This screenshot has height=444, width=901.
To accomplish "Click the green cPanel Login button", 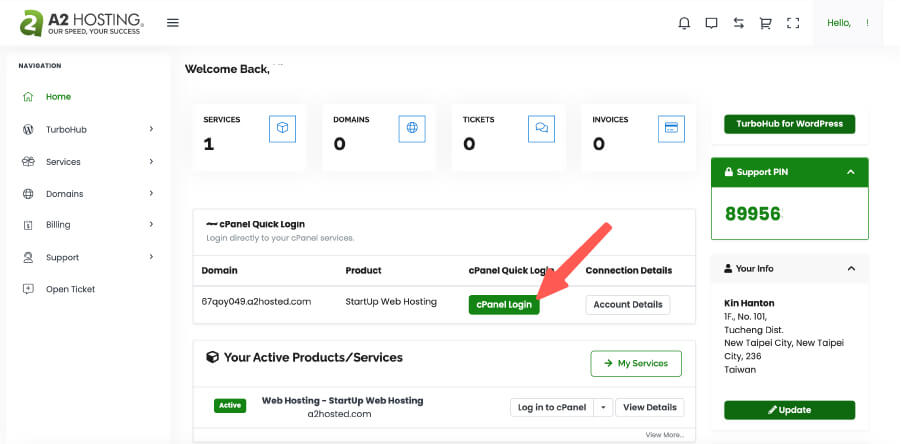I will [x=504, y=304].
